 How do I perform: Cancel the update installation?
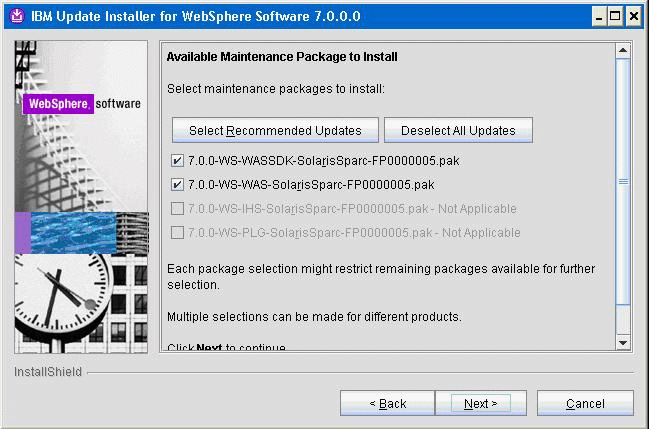(585, 403)
